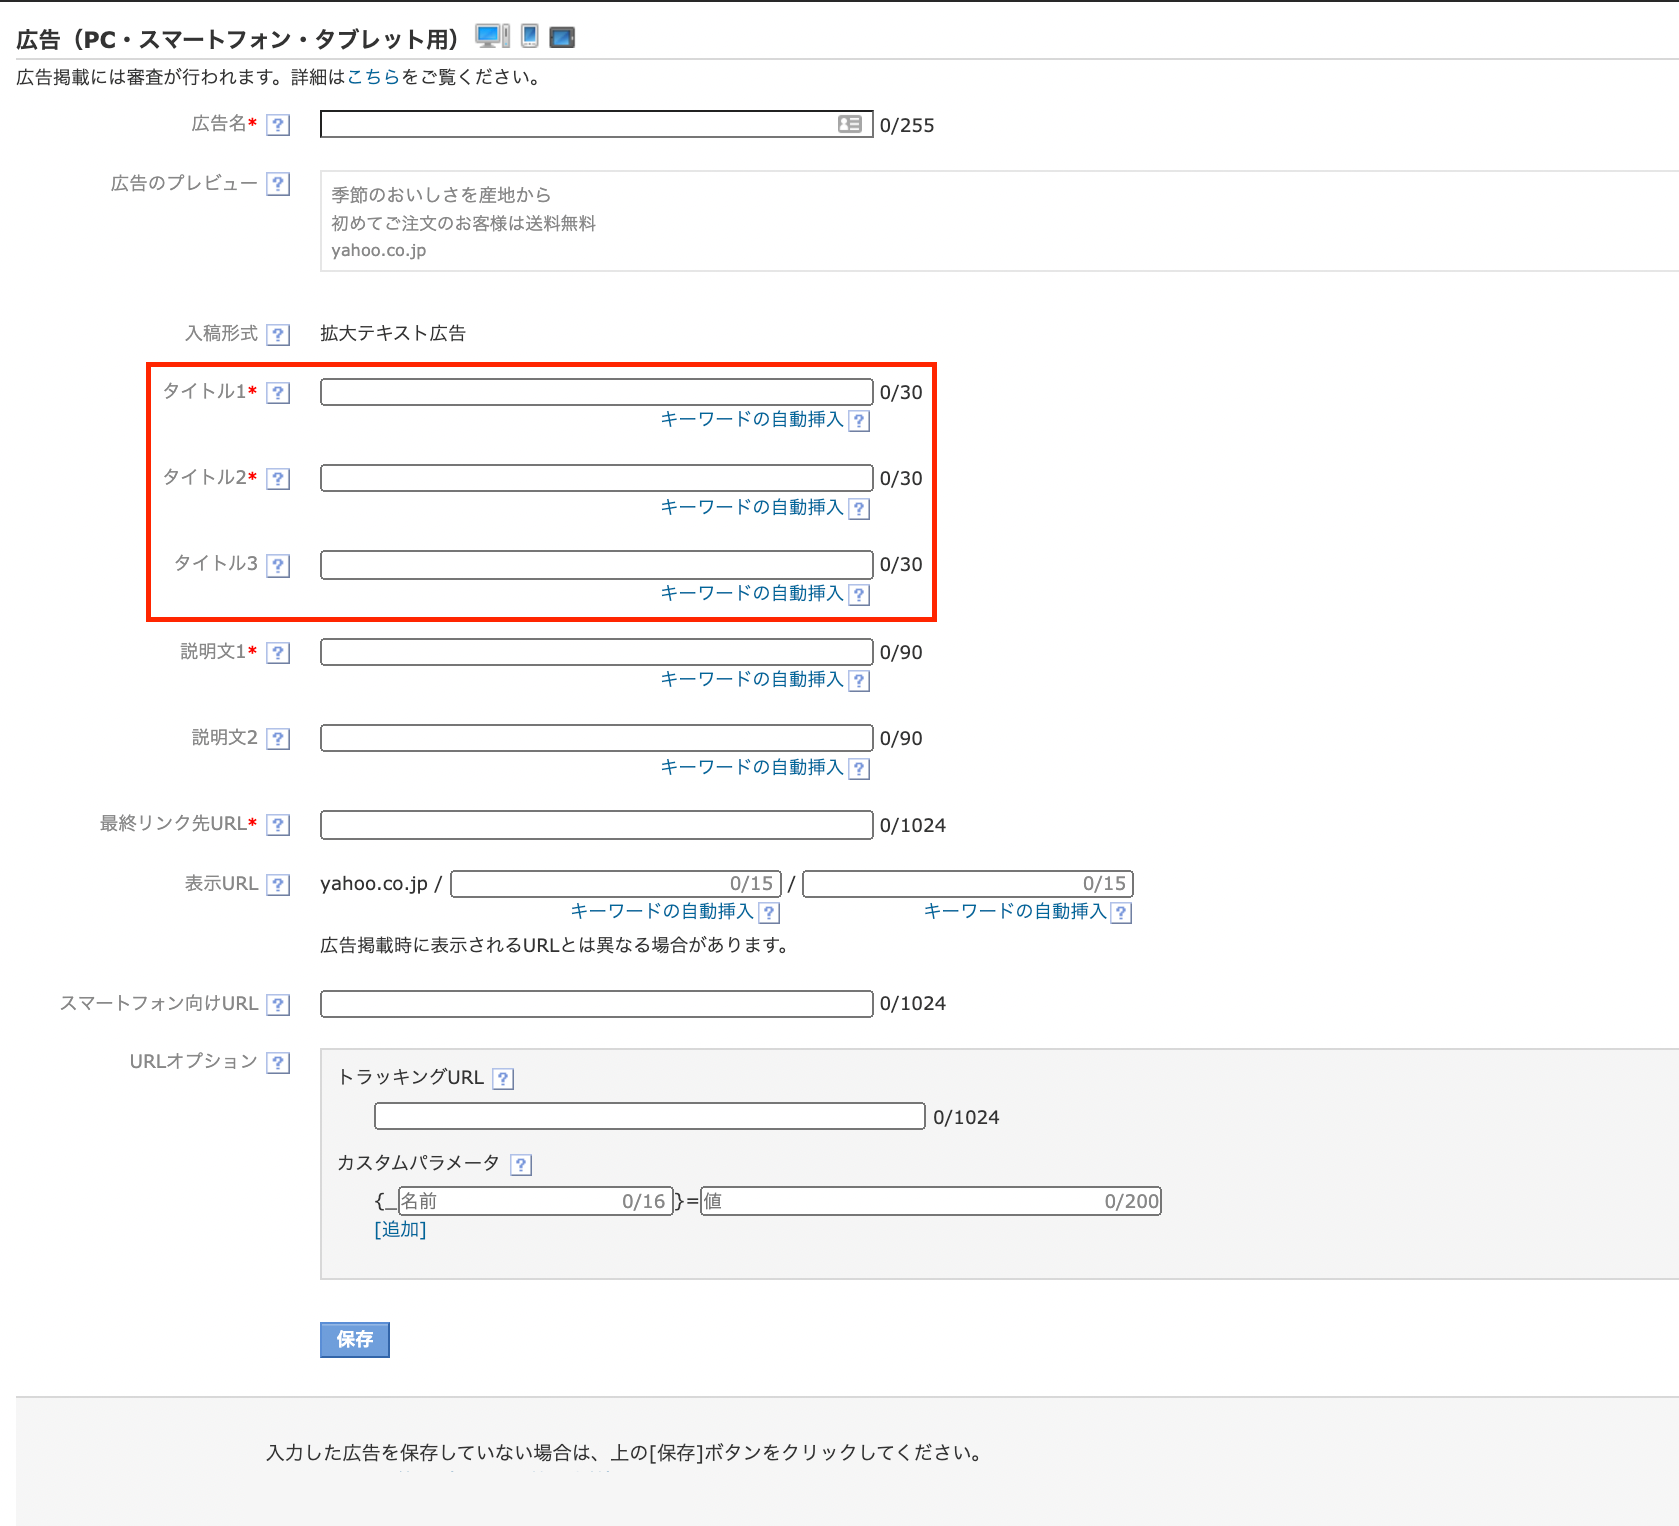Show help for 説明文2 label
The image size is (1679, 1526).
coord(279,738)
